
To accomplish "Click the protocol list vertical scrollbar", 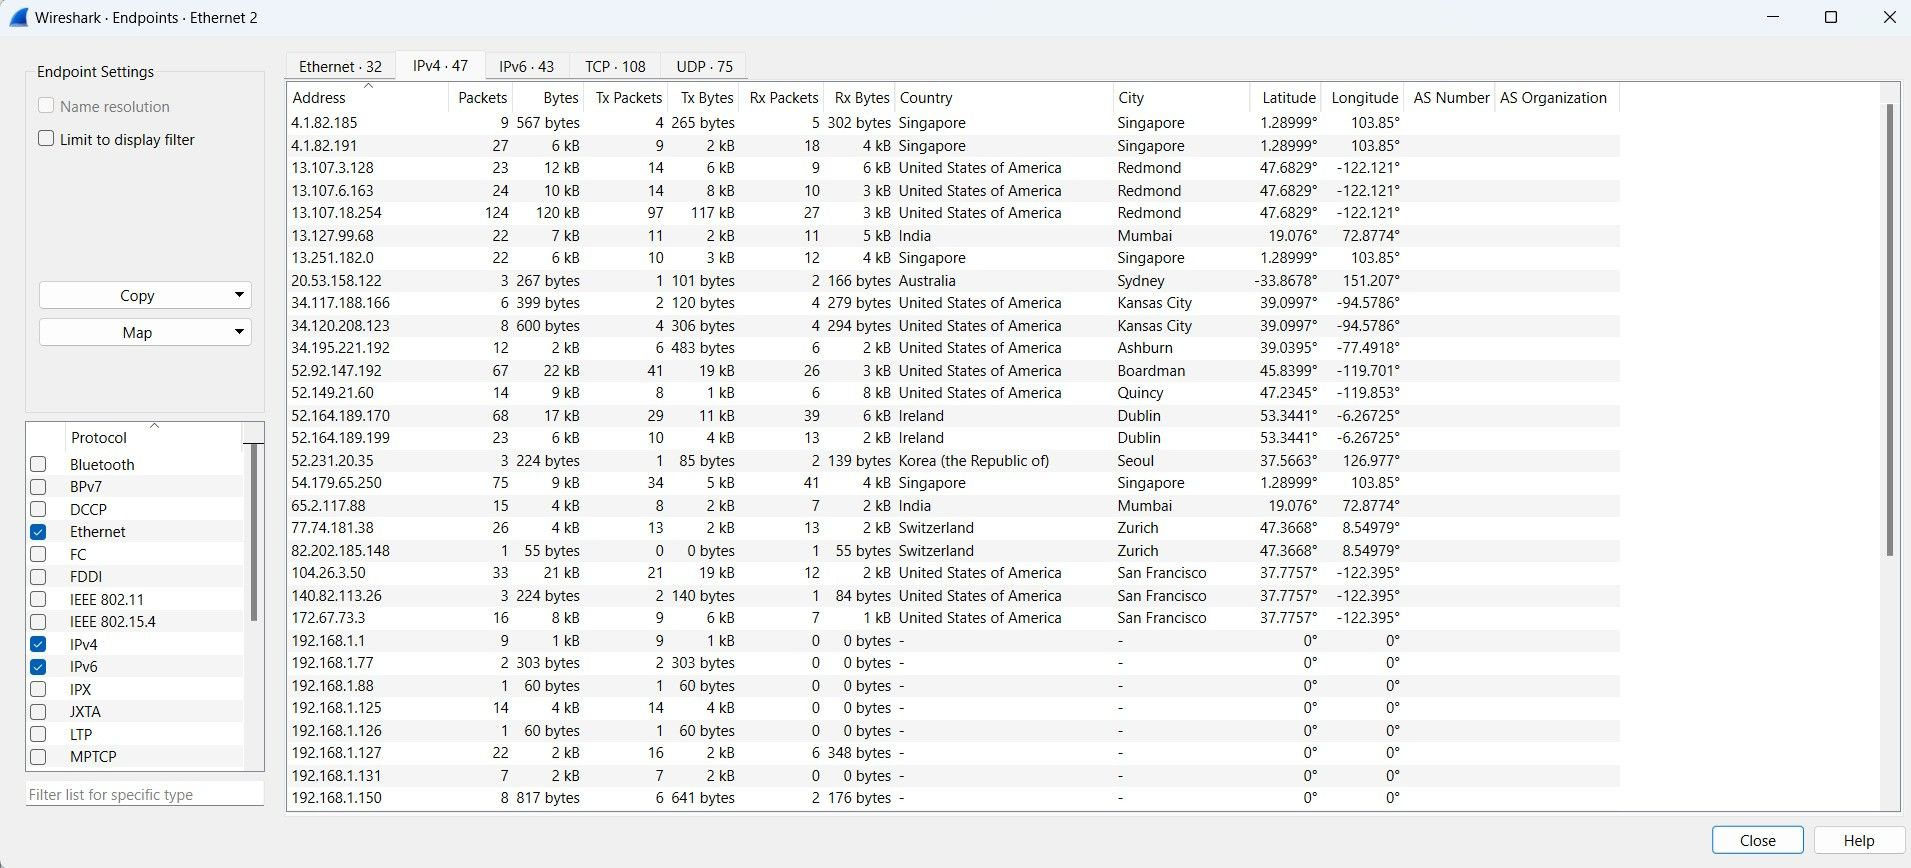I will tap(254, 530).
